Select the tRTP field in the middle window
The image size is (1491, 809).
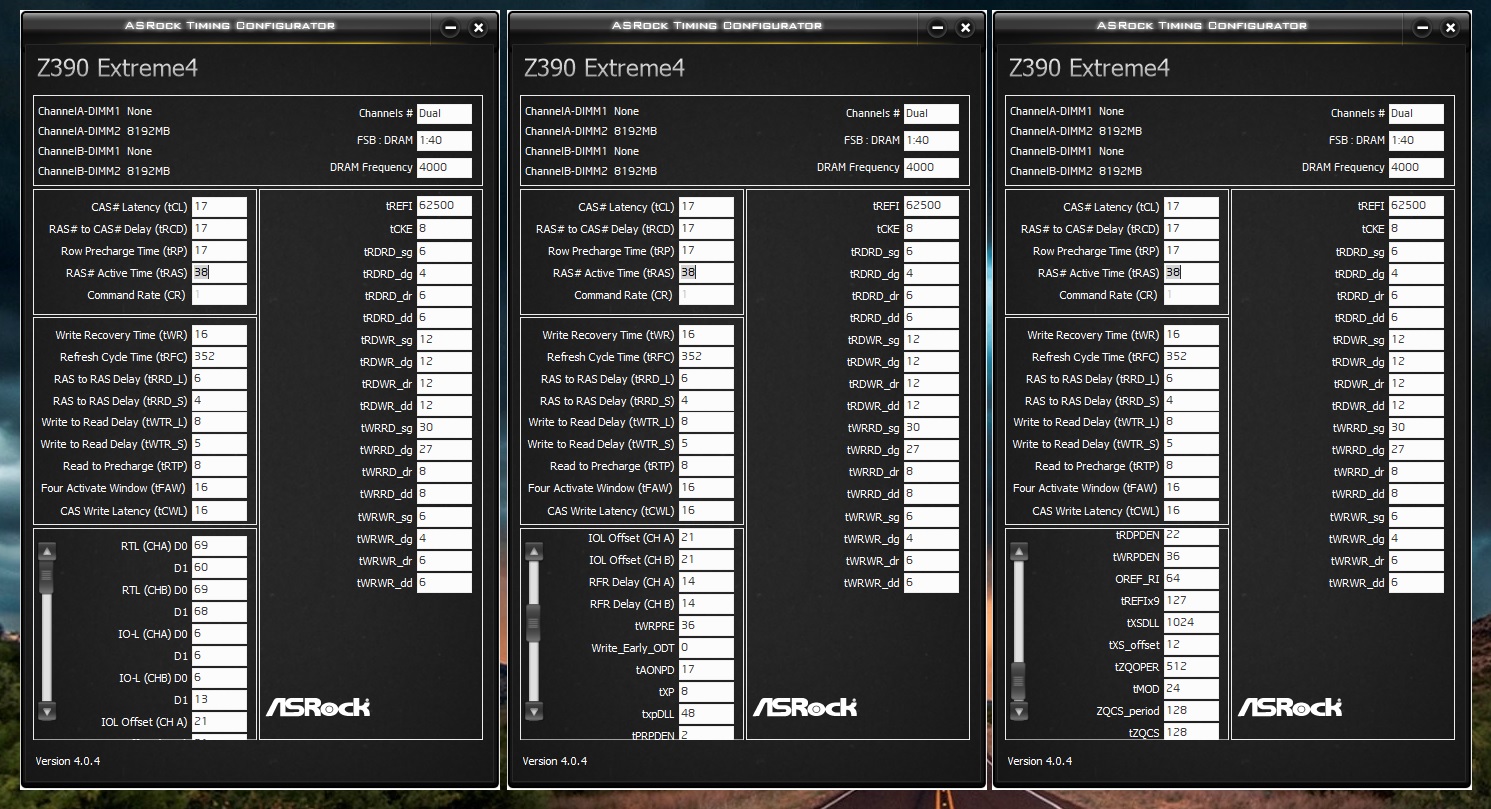pos(706,466)
